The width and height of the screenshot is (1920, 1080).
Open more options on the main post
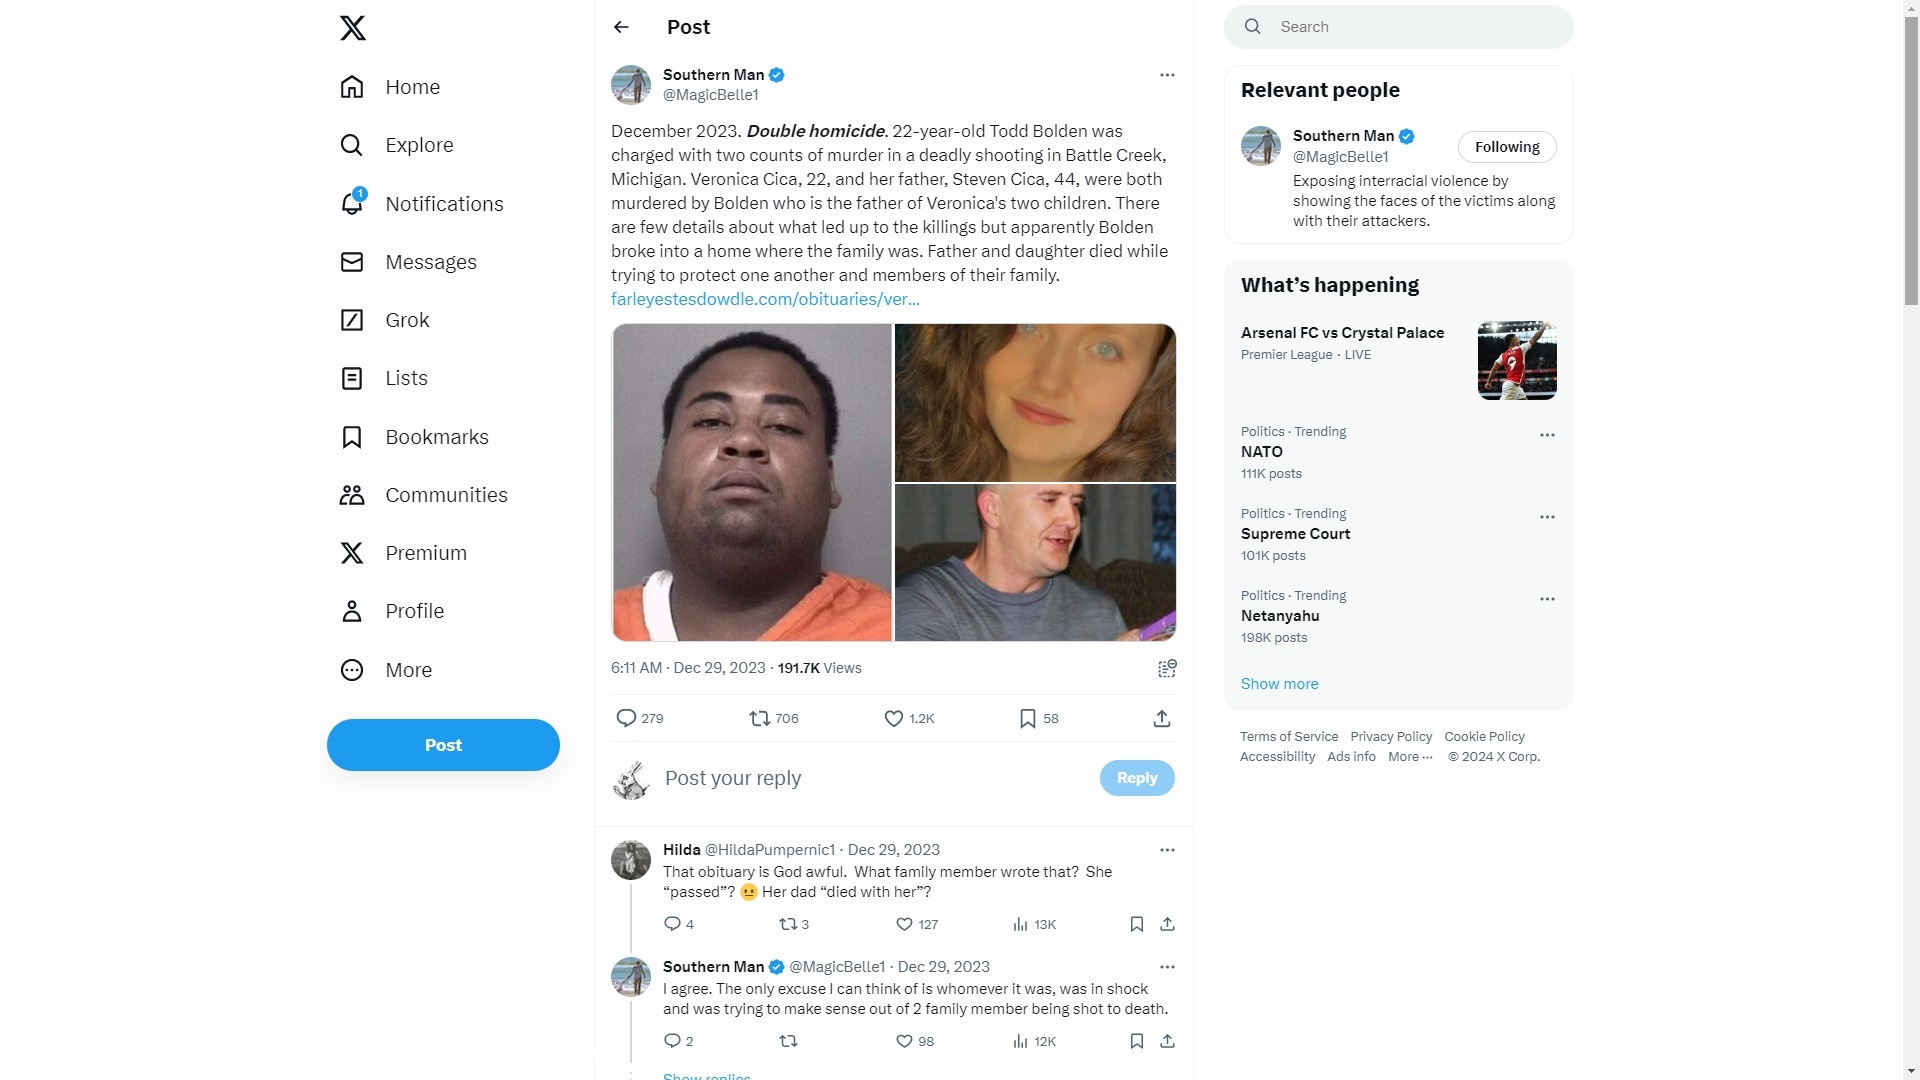tap(1167, 75)
